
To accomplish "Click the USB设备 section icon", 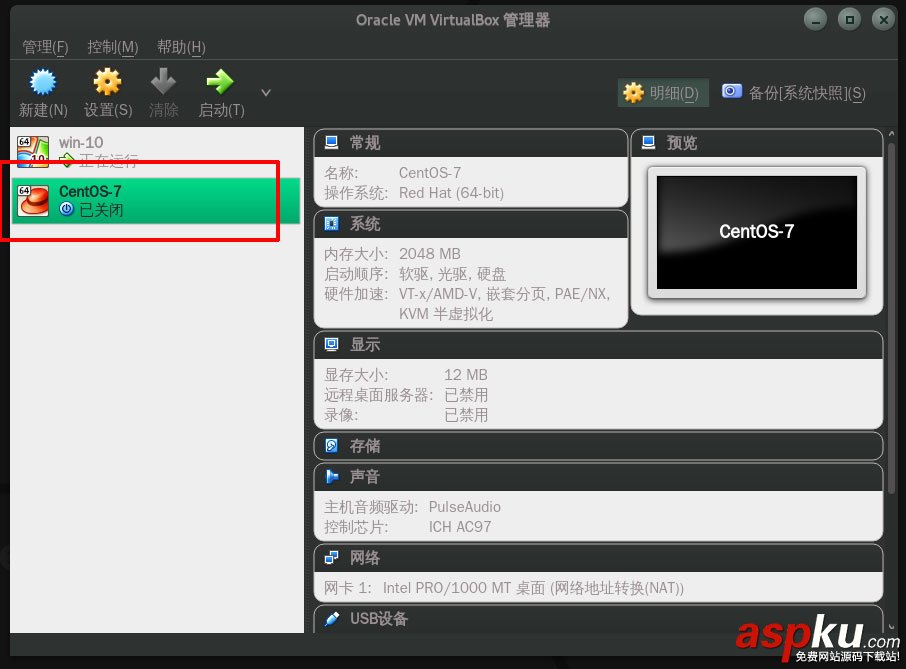I will point(333,619).
